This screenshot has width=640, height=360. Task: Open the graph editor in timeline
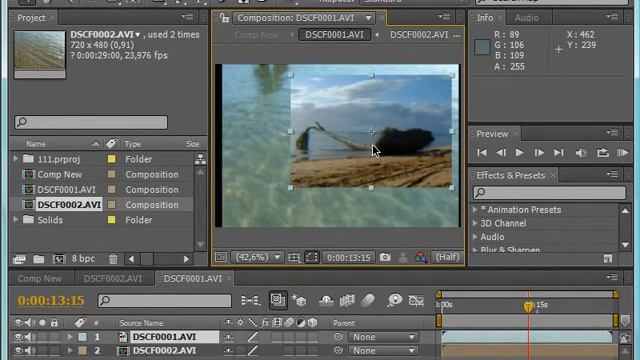click(x=416, y=301)
